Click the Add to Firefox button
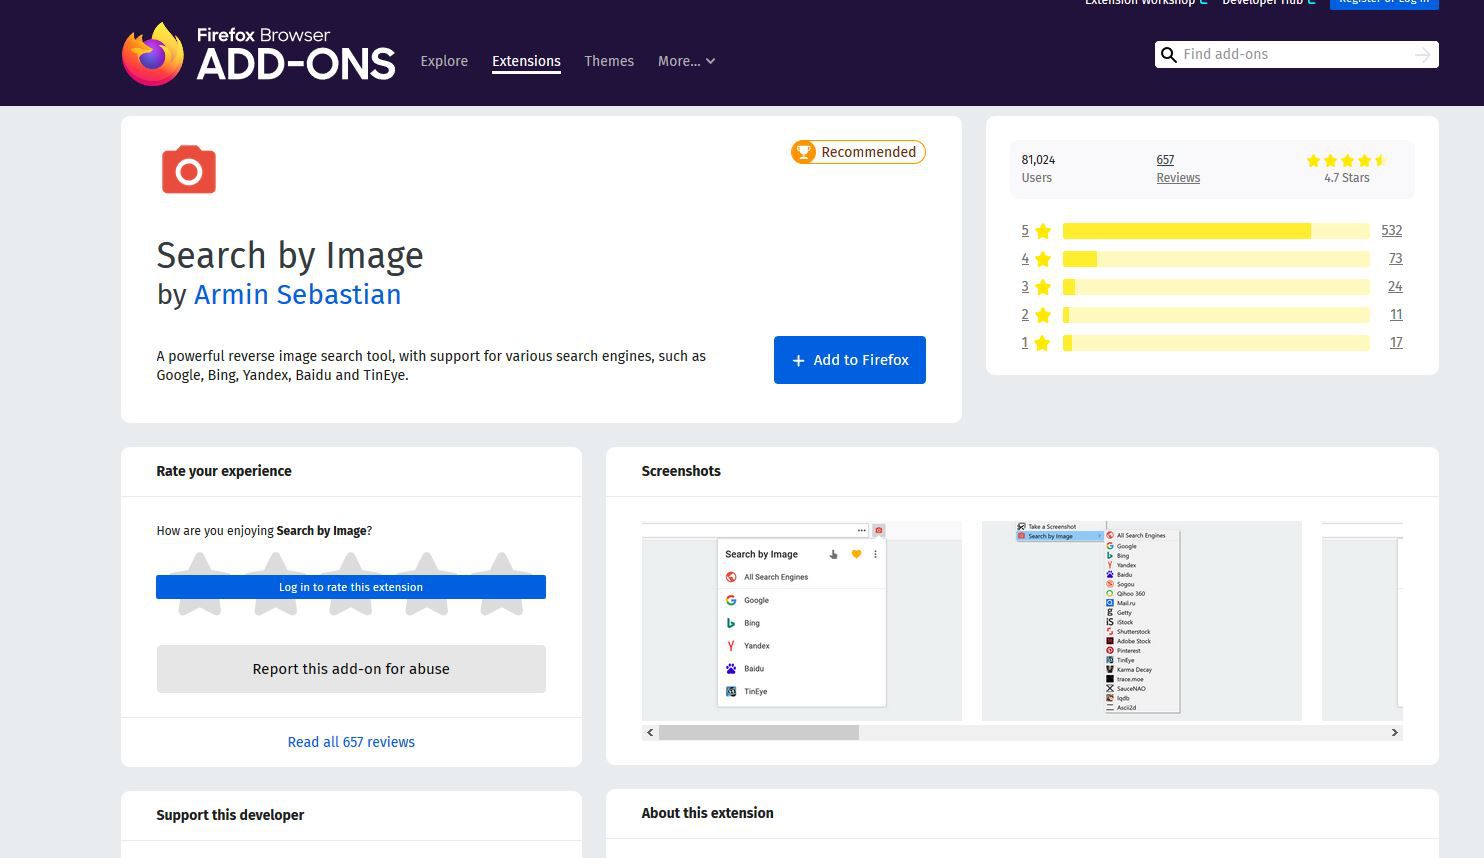Viewport: 1484px width, 858px height. click(850, 360)
